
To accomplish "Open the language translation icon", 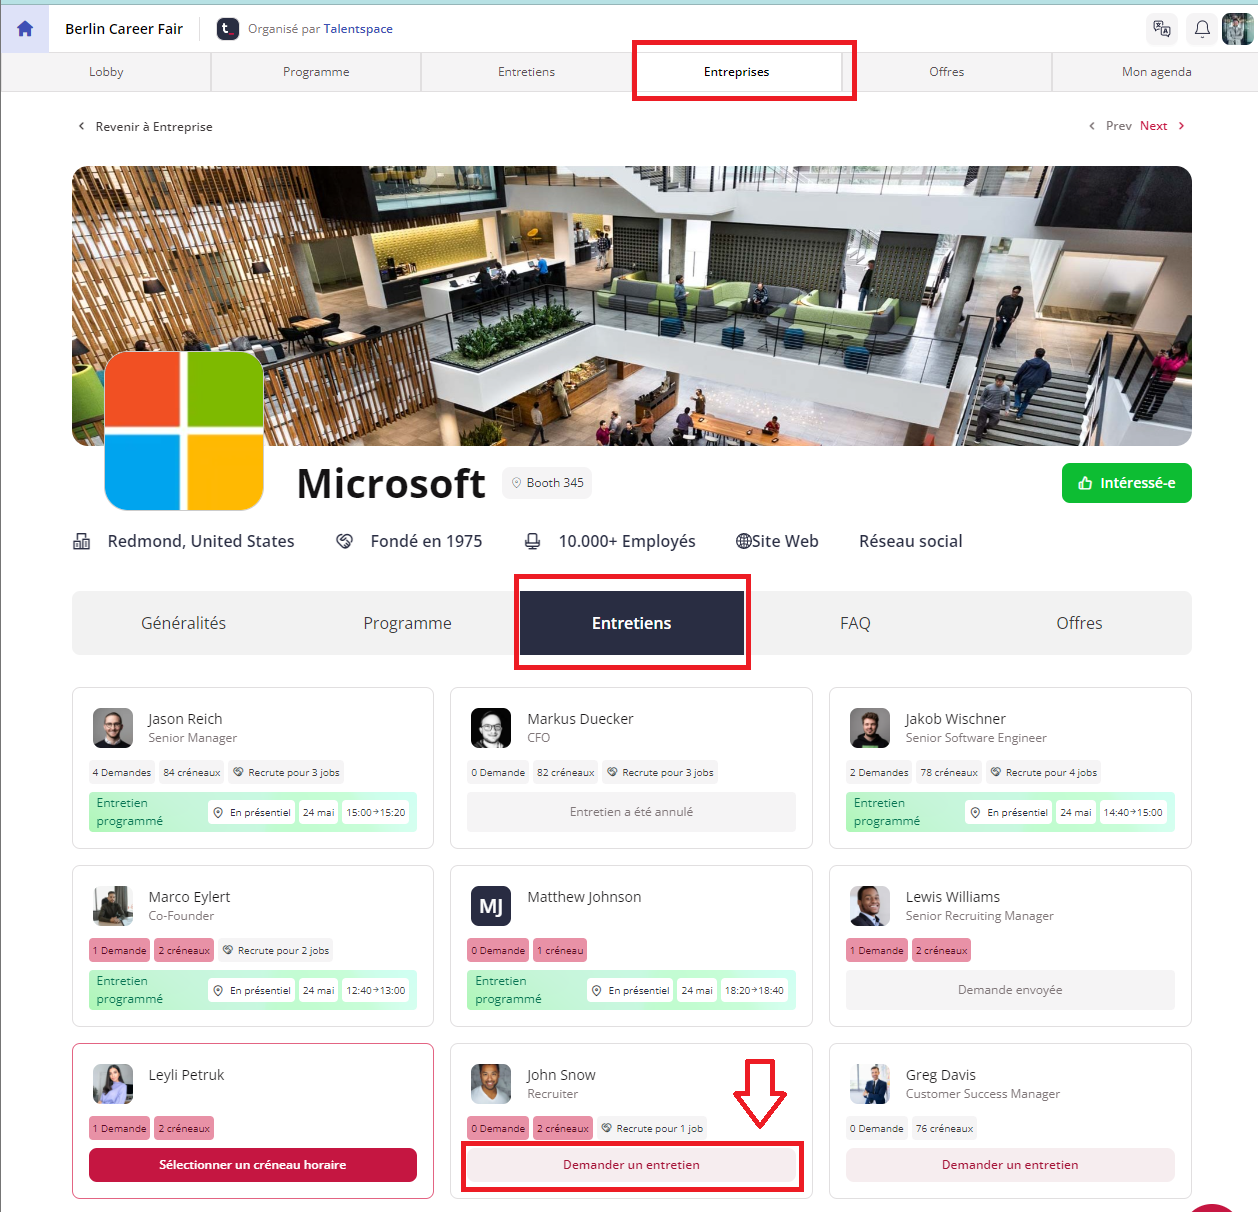I will [1162, 29].
